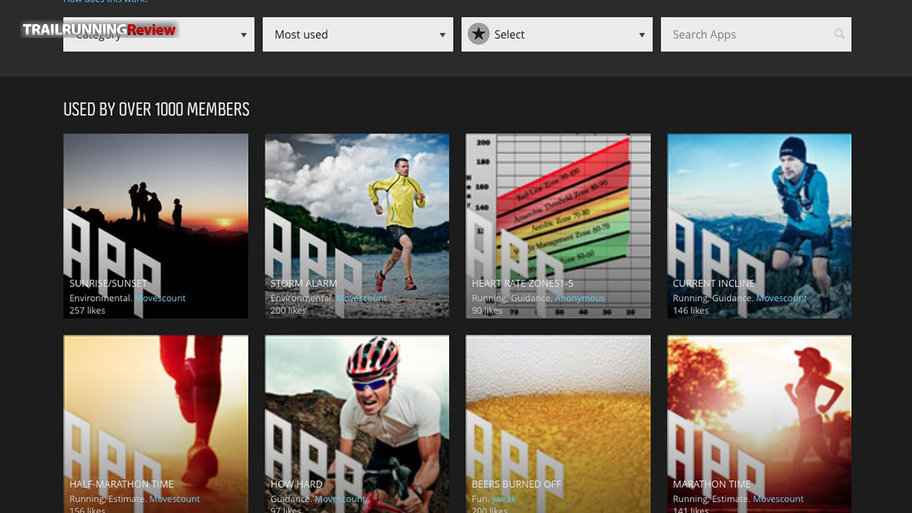The image size is (912, 513).
Task: Click the Used By Over 1000 Members heading
Action: click(x=156, y=109)
